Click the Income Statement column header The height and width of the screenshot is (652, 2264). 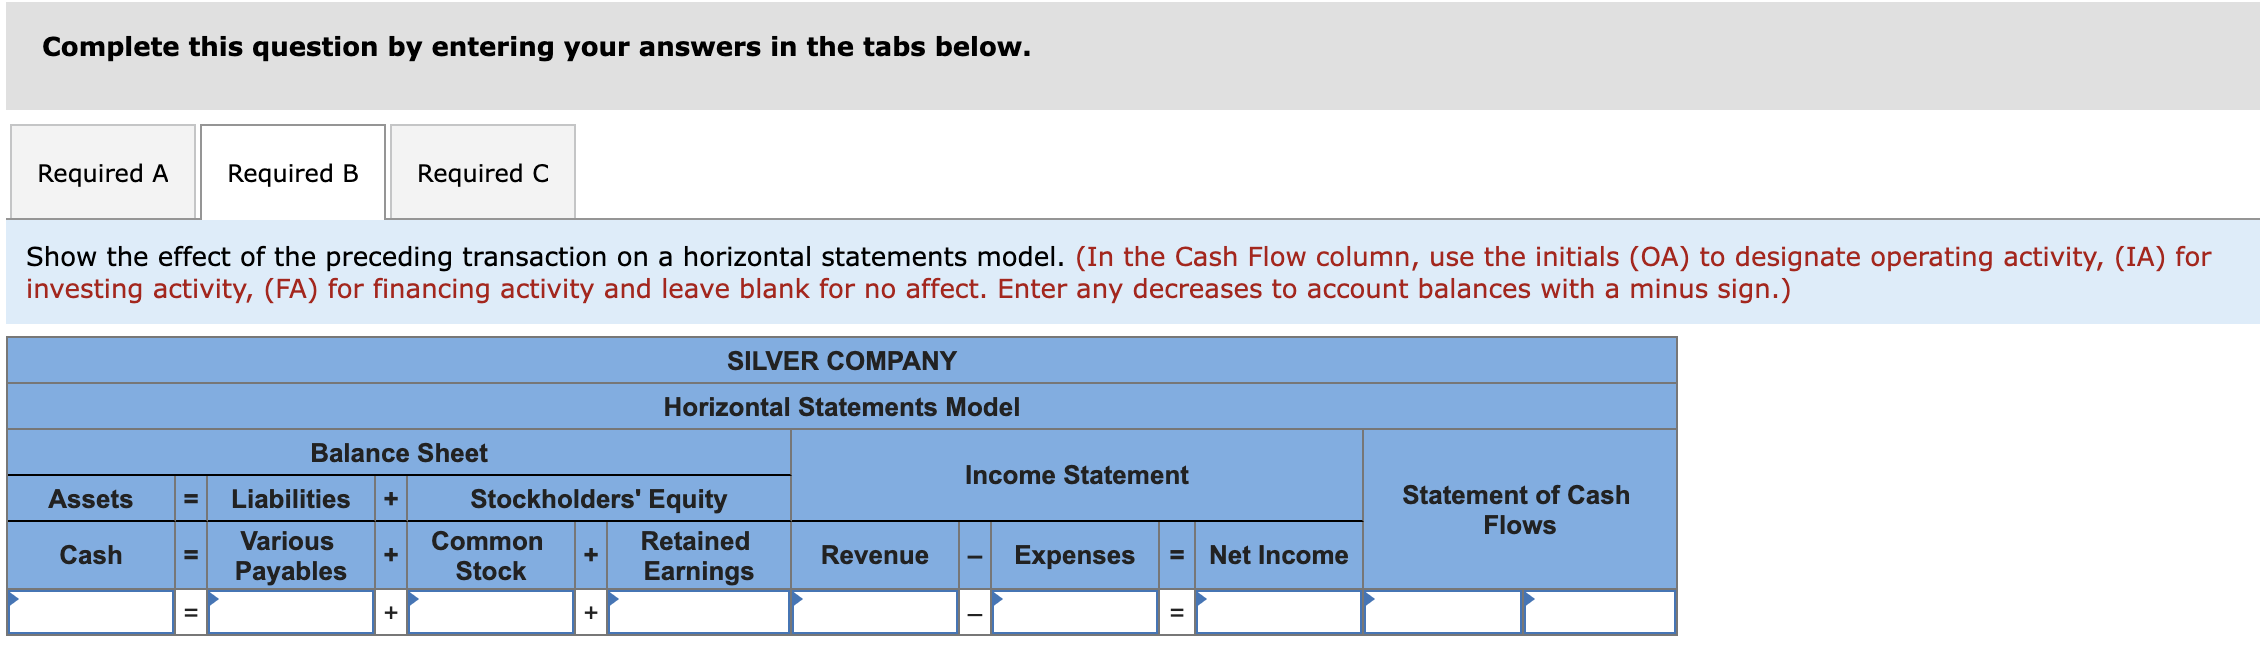coord(1075,475)
